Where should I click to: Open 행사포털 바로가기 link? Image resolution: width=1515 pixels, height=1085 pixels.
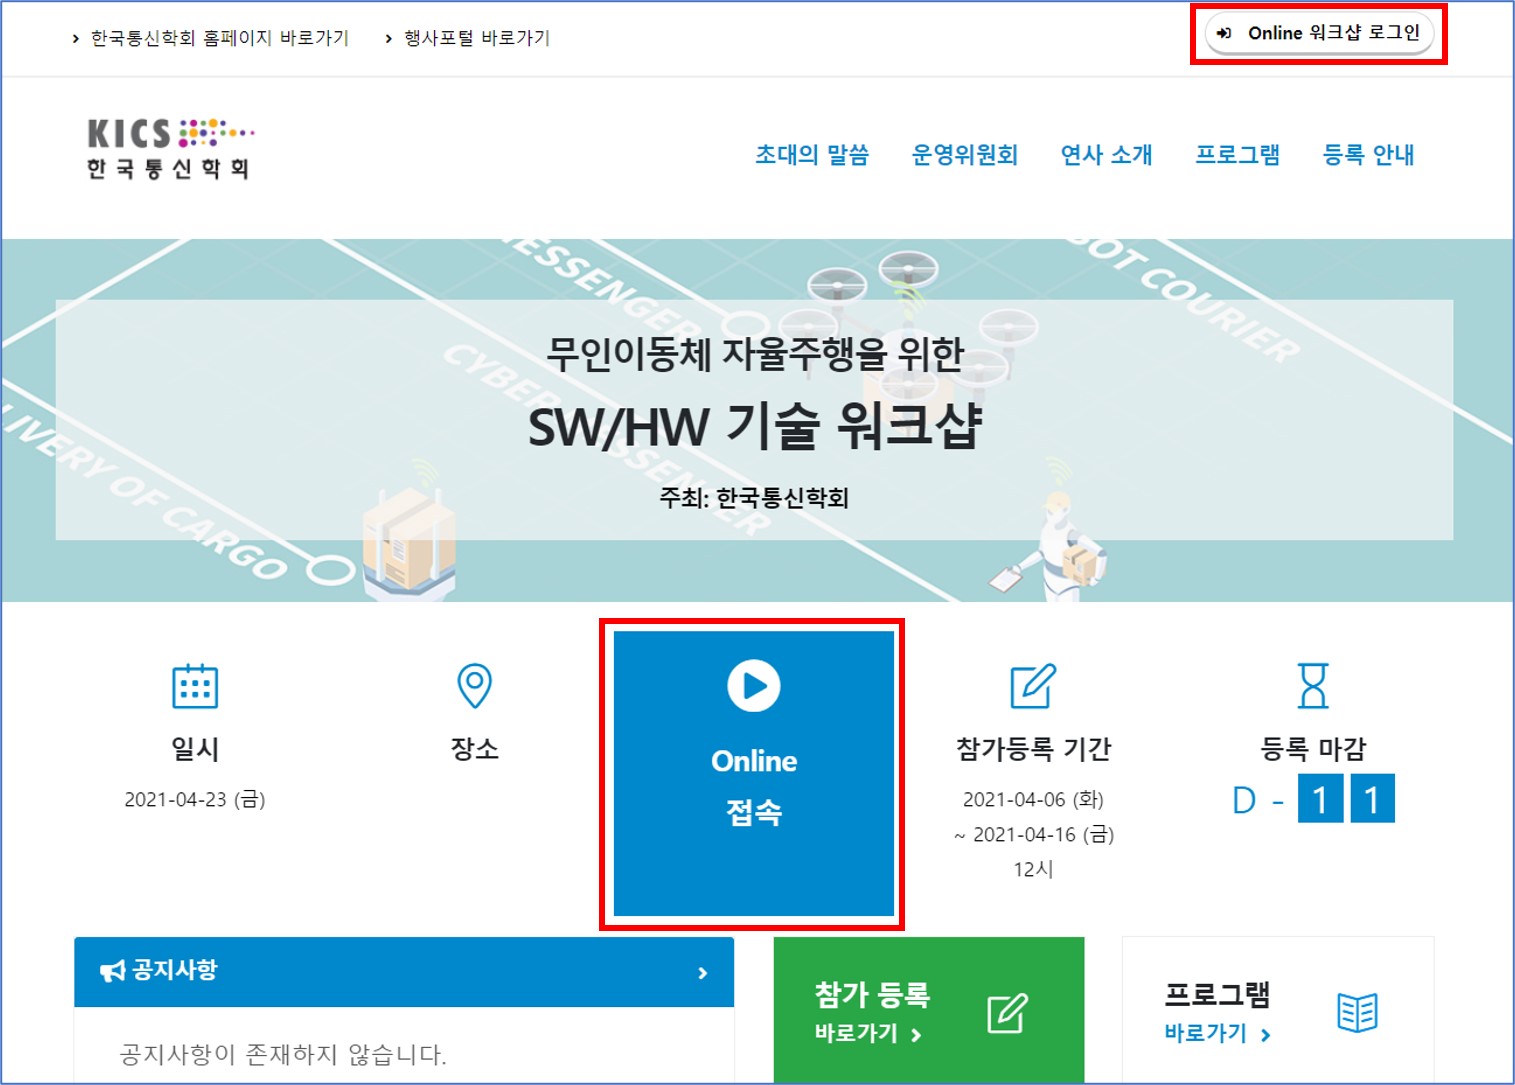[x=476, y=38]
